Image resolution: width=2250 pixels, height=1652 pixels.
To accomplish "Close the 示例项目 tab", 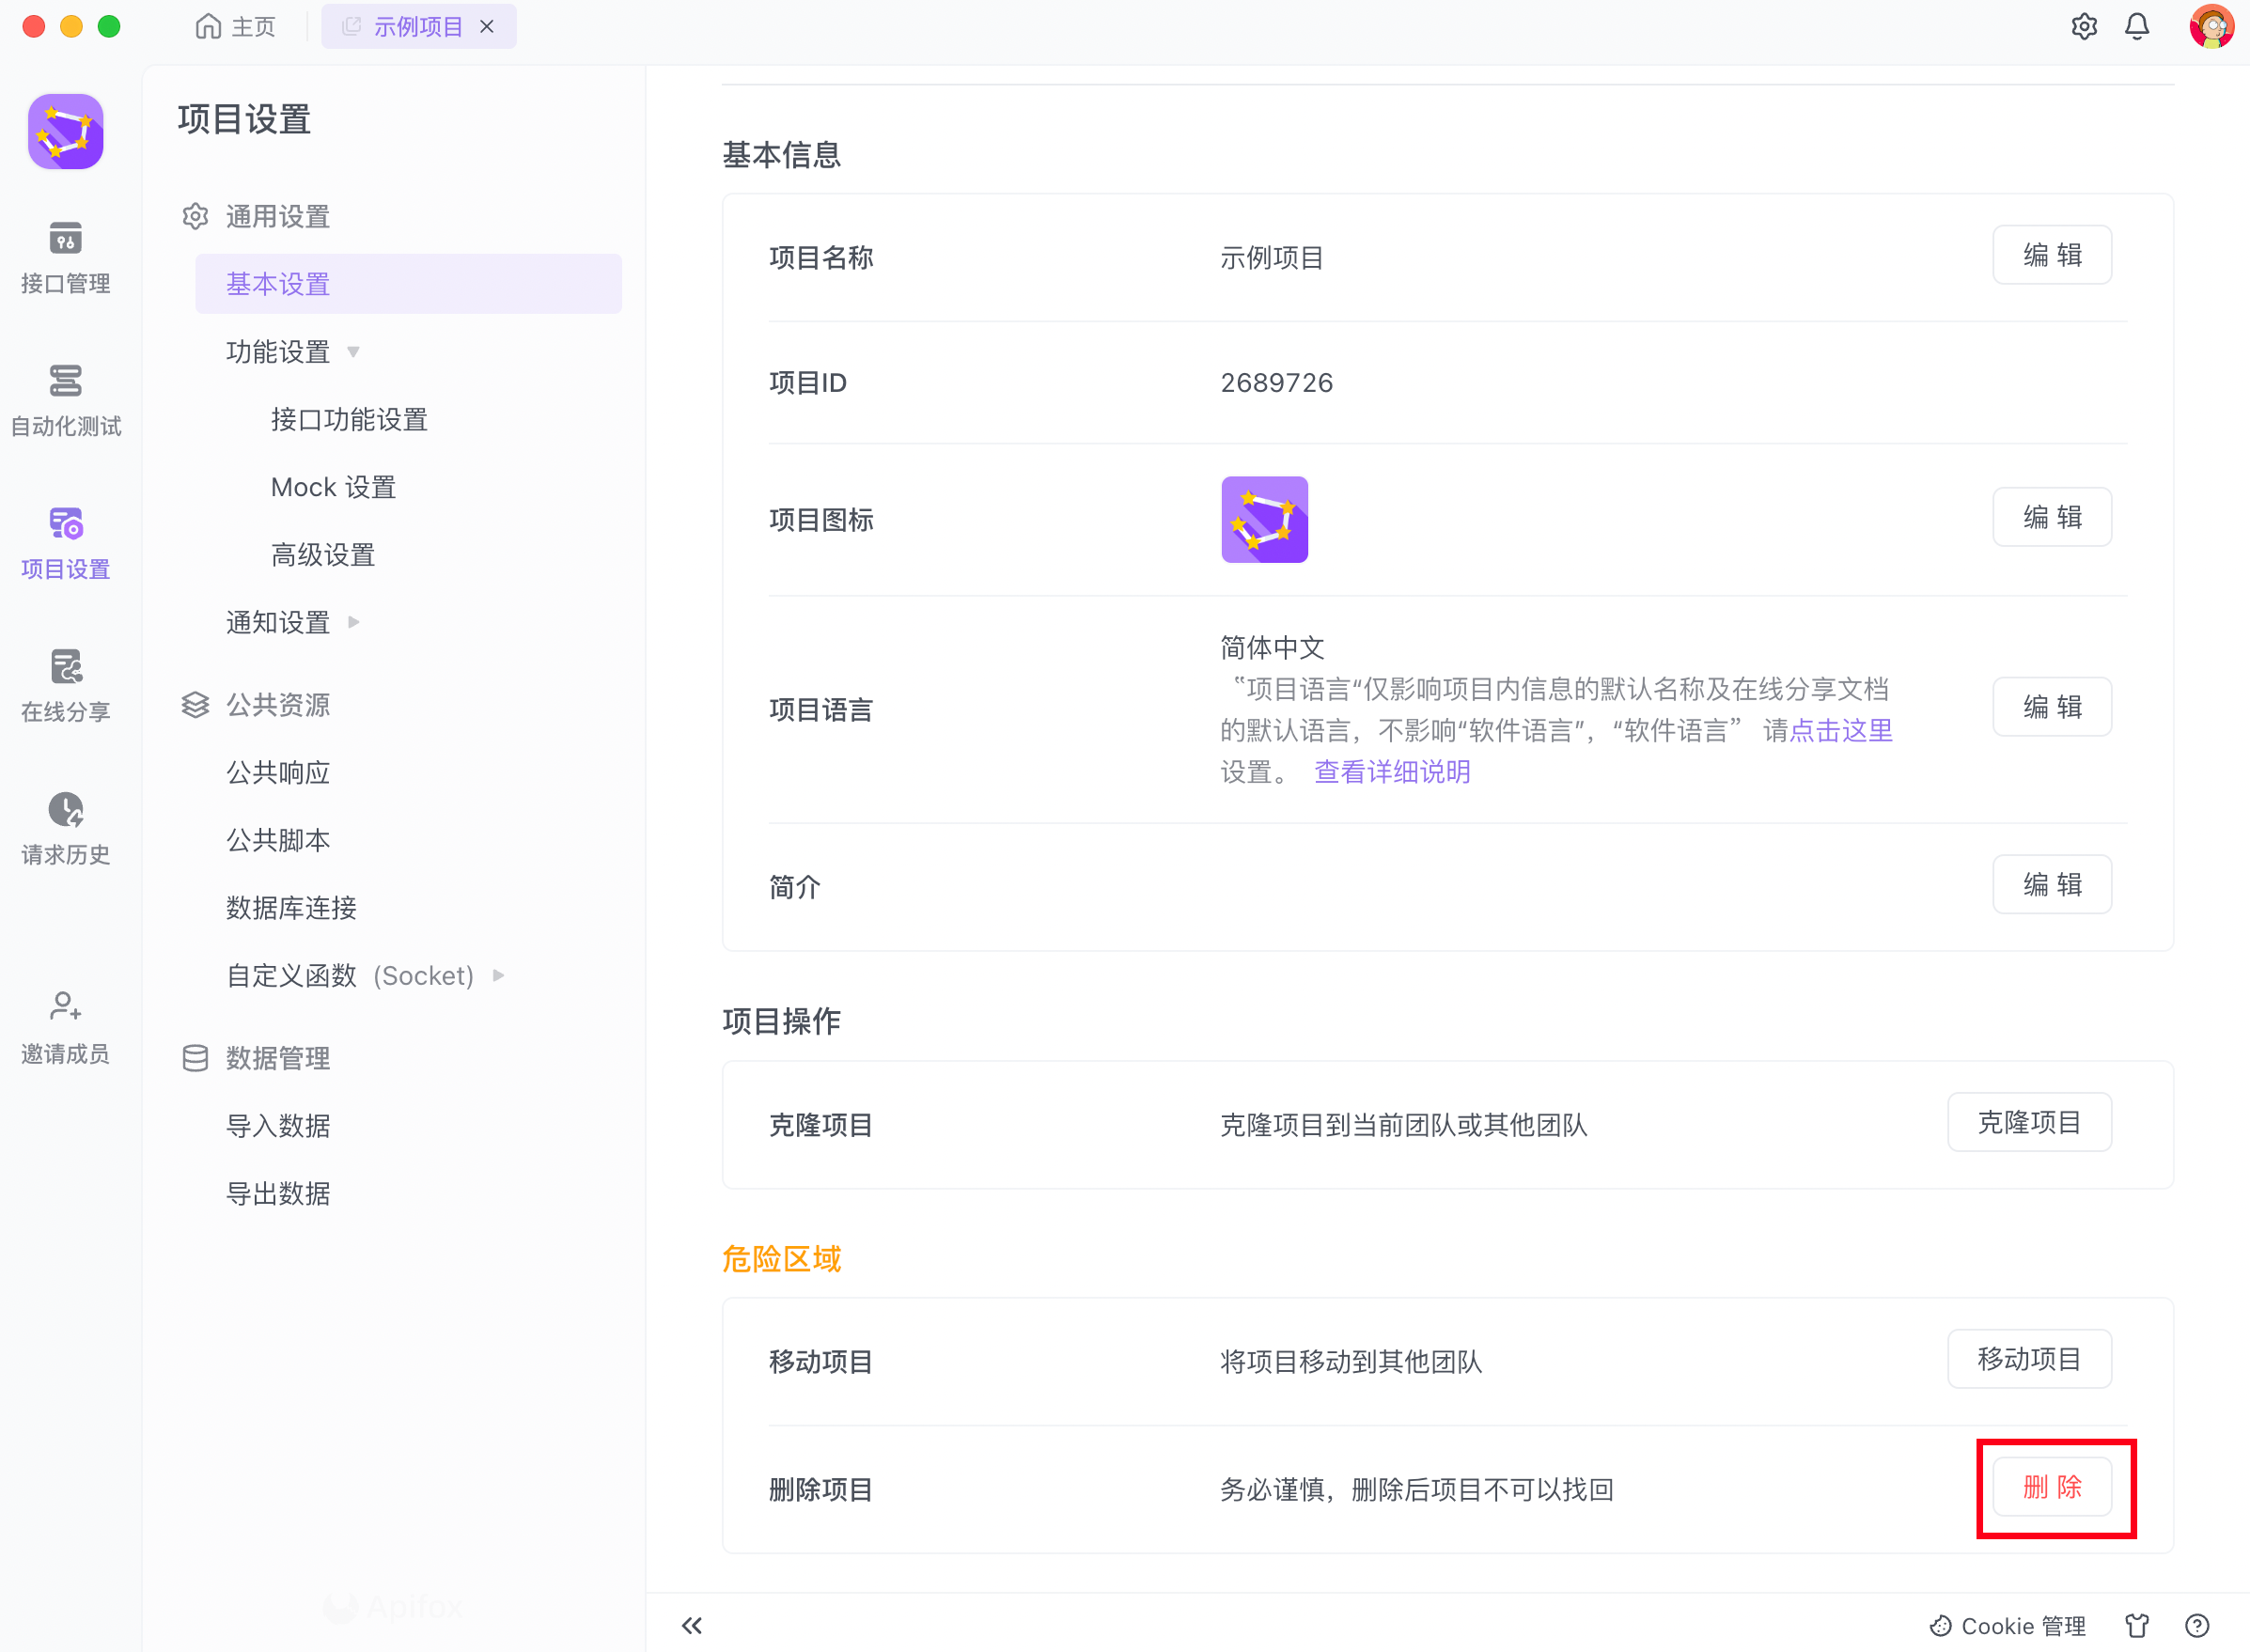I will (487, 27).
